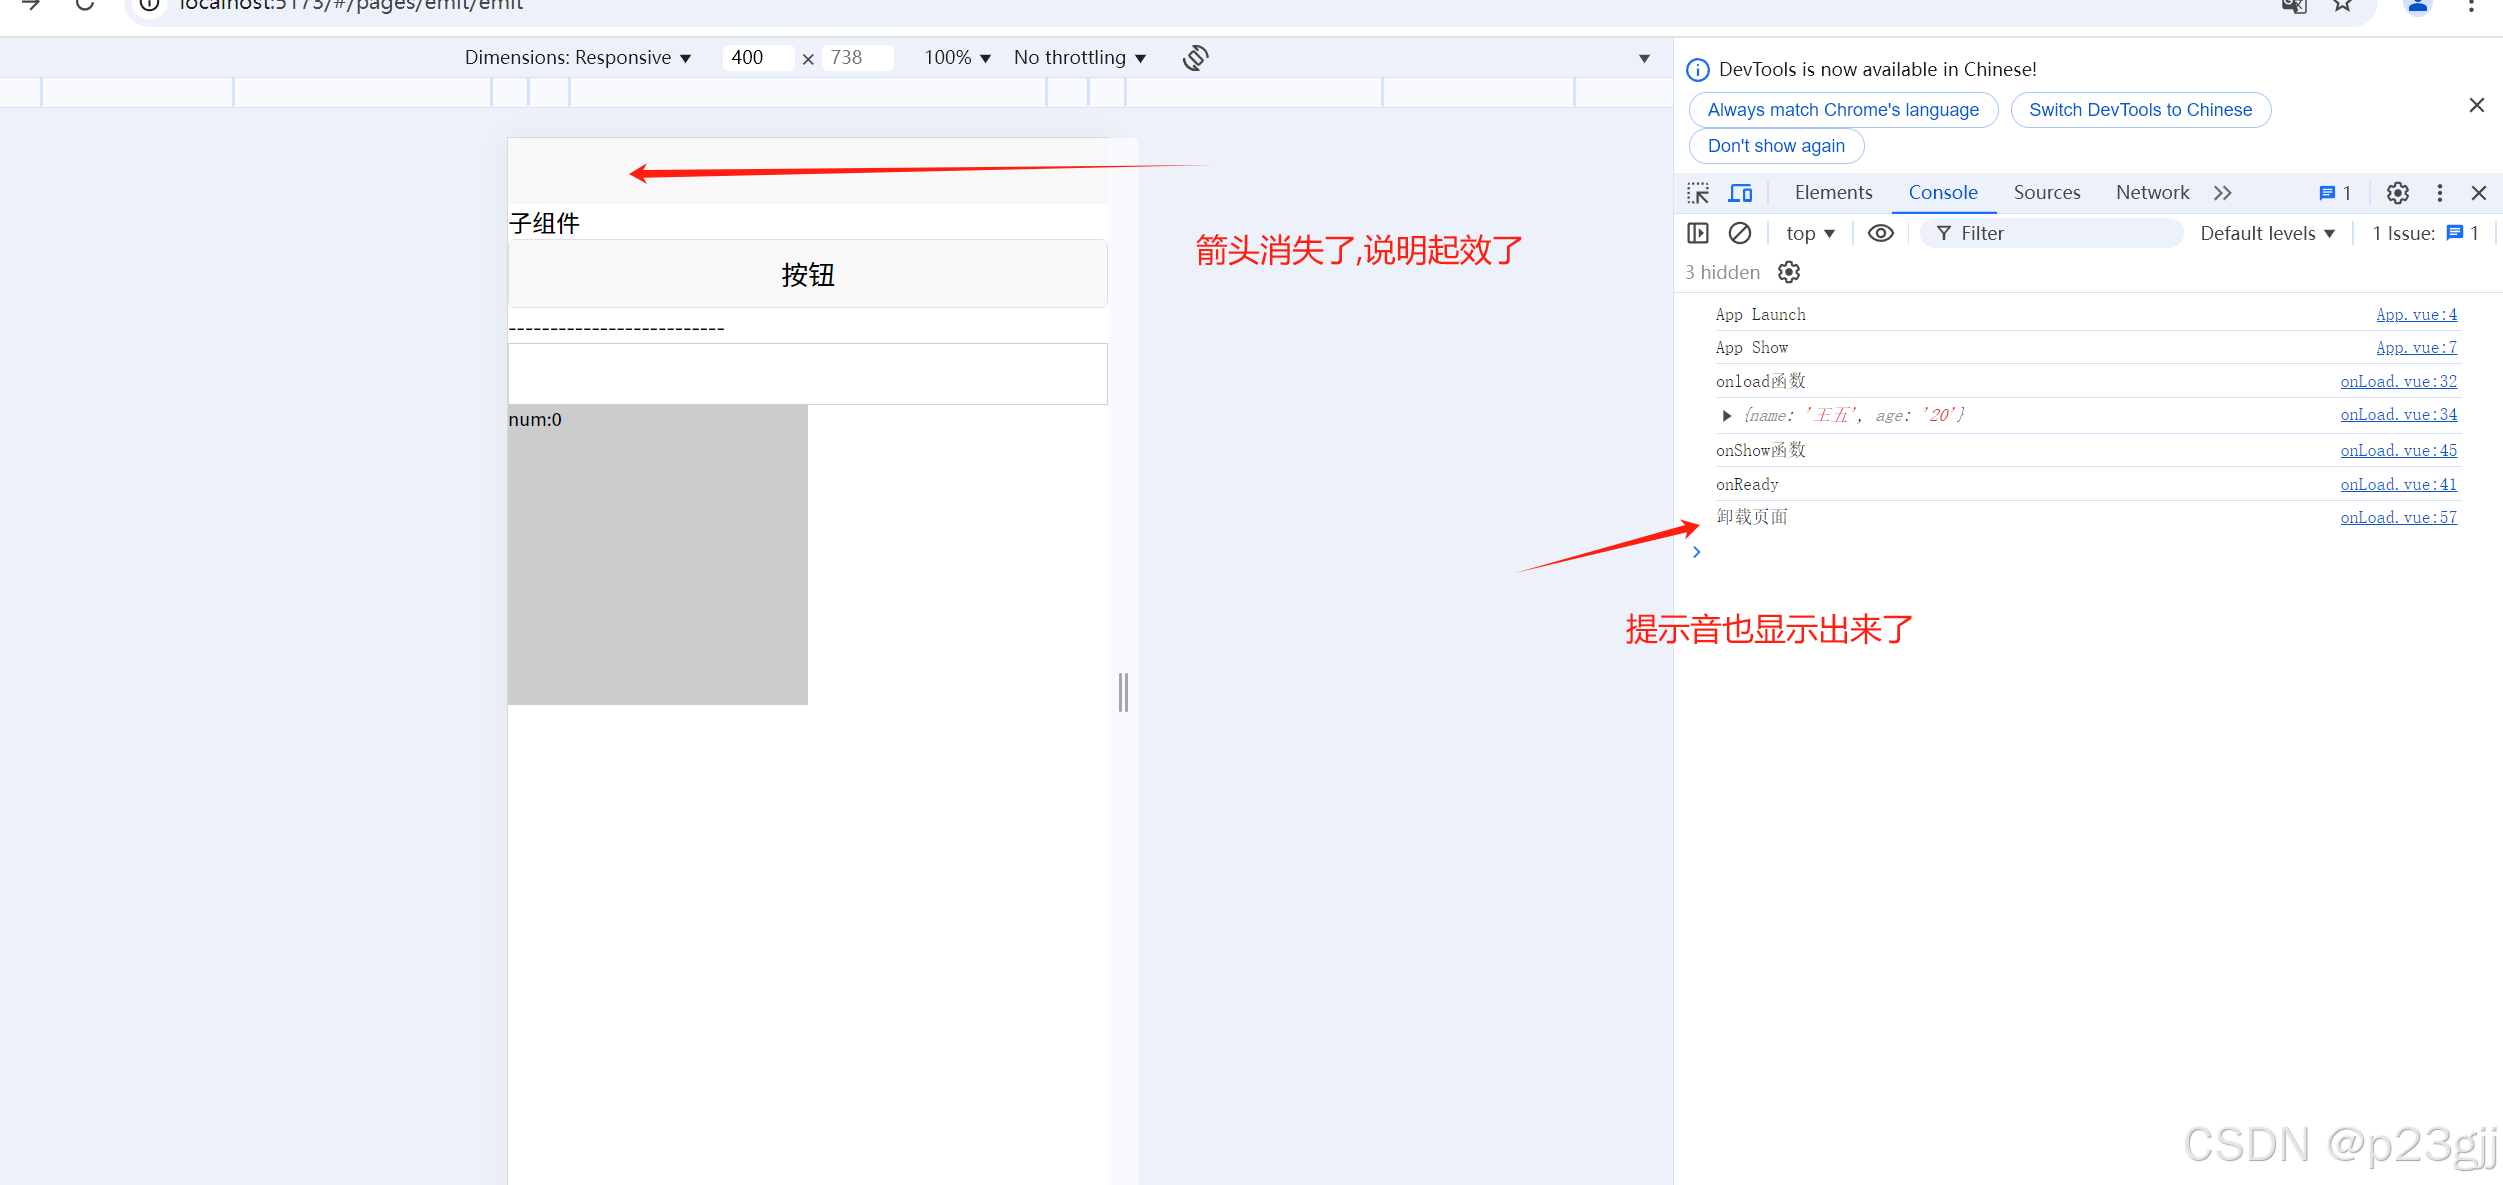Show more DevTools tabs chevron
Screen dimensions: 2503x1185
[2222, 193]
